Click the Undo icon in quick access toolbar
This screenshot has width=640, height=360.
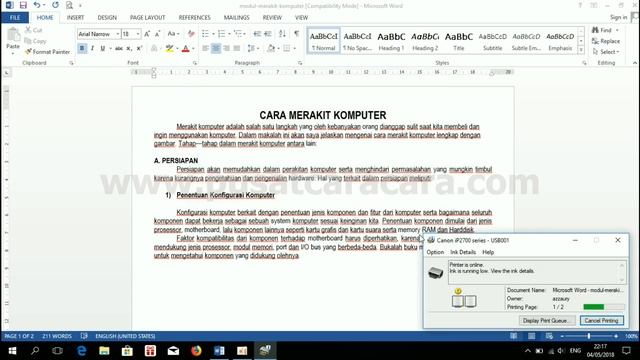[37, 5]
